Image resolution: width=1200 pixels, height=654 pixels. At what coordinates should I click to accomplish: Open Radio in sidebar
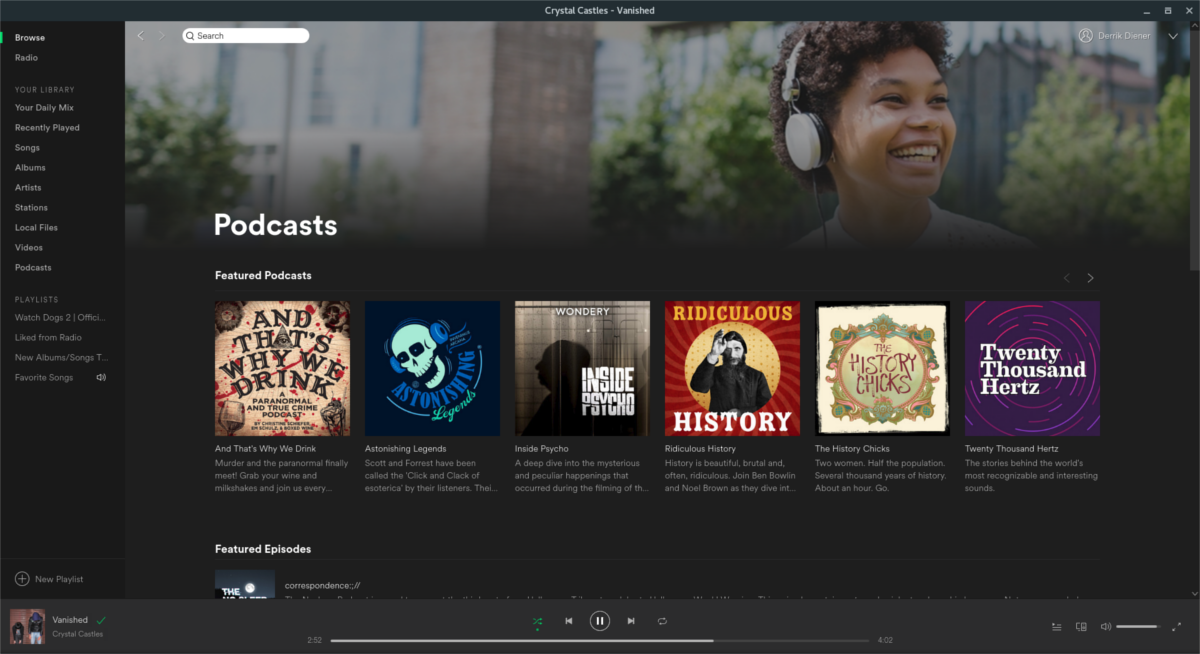click(26, 58)
